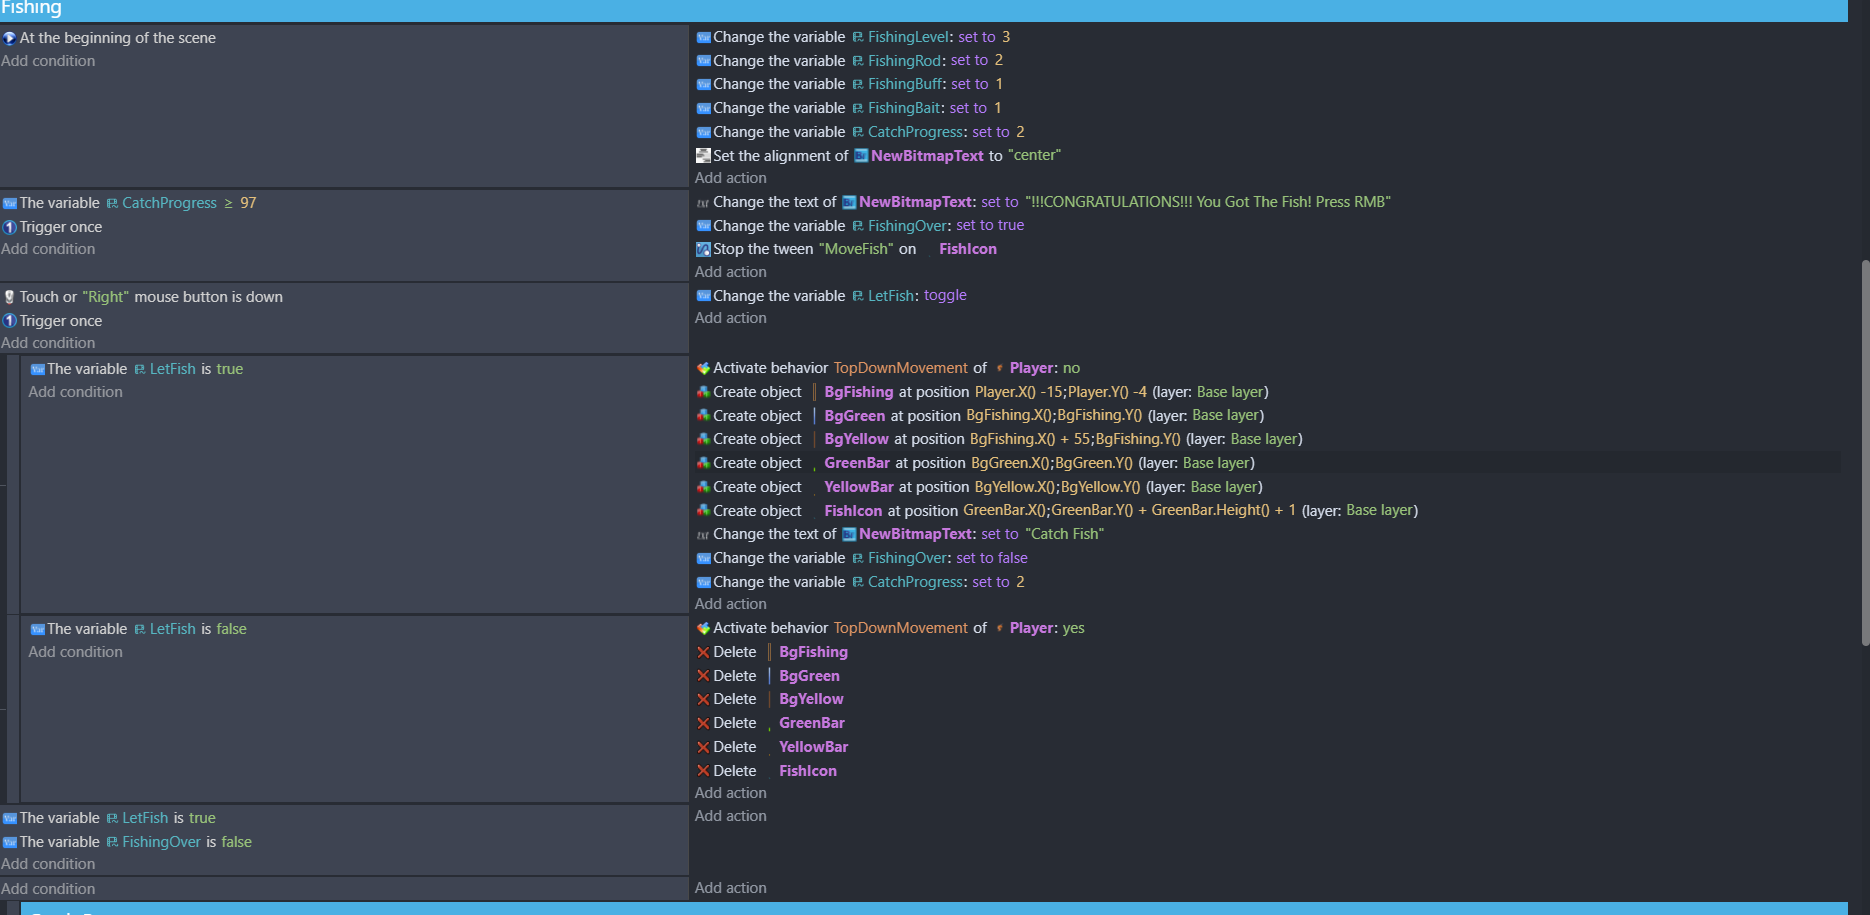Click Trigger once icon under CatchProgress ≥ 97
The width and height of the screenshot is (1870, 915).
coord(9,227)
